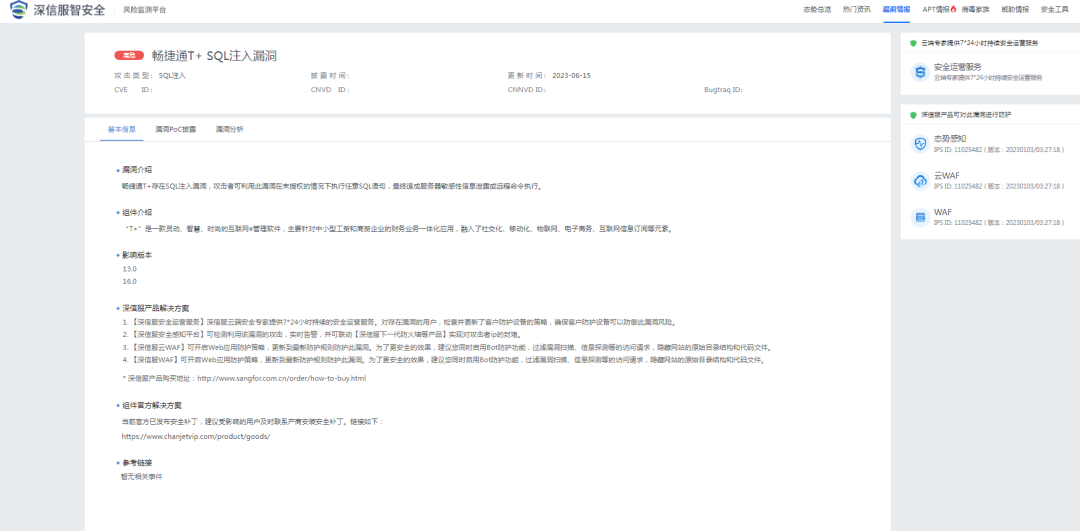Image resolution: width=1080 pixels, height=531 pixels.
Task: Click the icon left of the plain WAF entry
Action: (x=920, y=218)
